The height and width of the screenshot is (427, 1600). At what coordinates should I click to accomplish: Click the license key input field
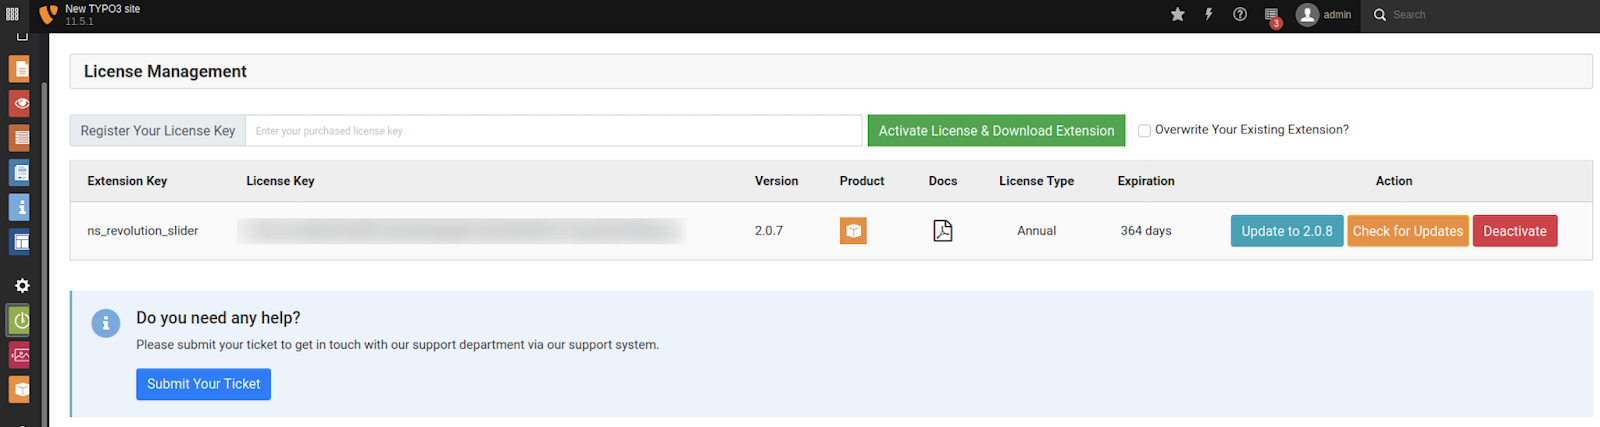pyautogui.click(x=554, y=131)
